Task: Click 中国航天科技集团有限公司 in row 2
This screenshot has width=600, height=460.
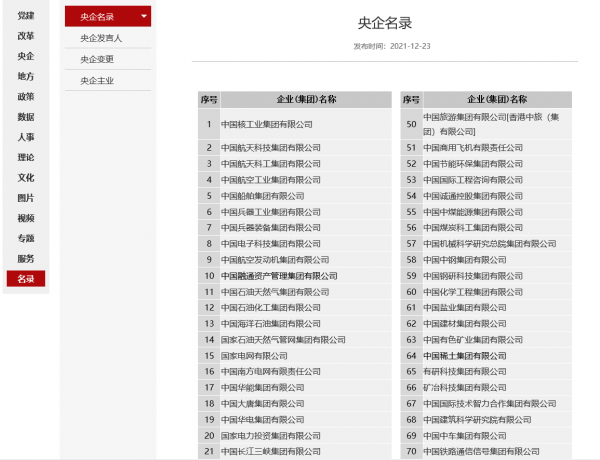Action: pos(271,148)
